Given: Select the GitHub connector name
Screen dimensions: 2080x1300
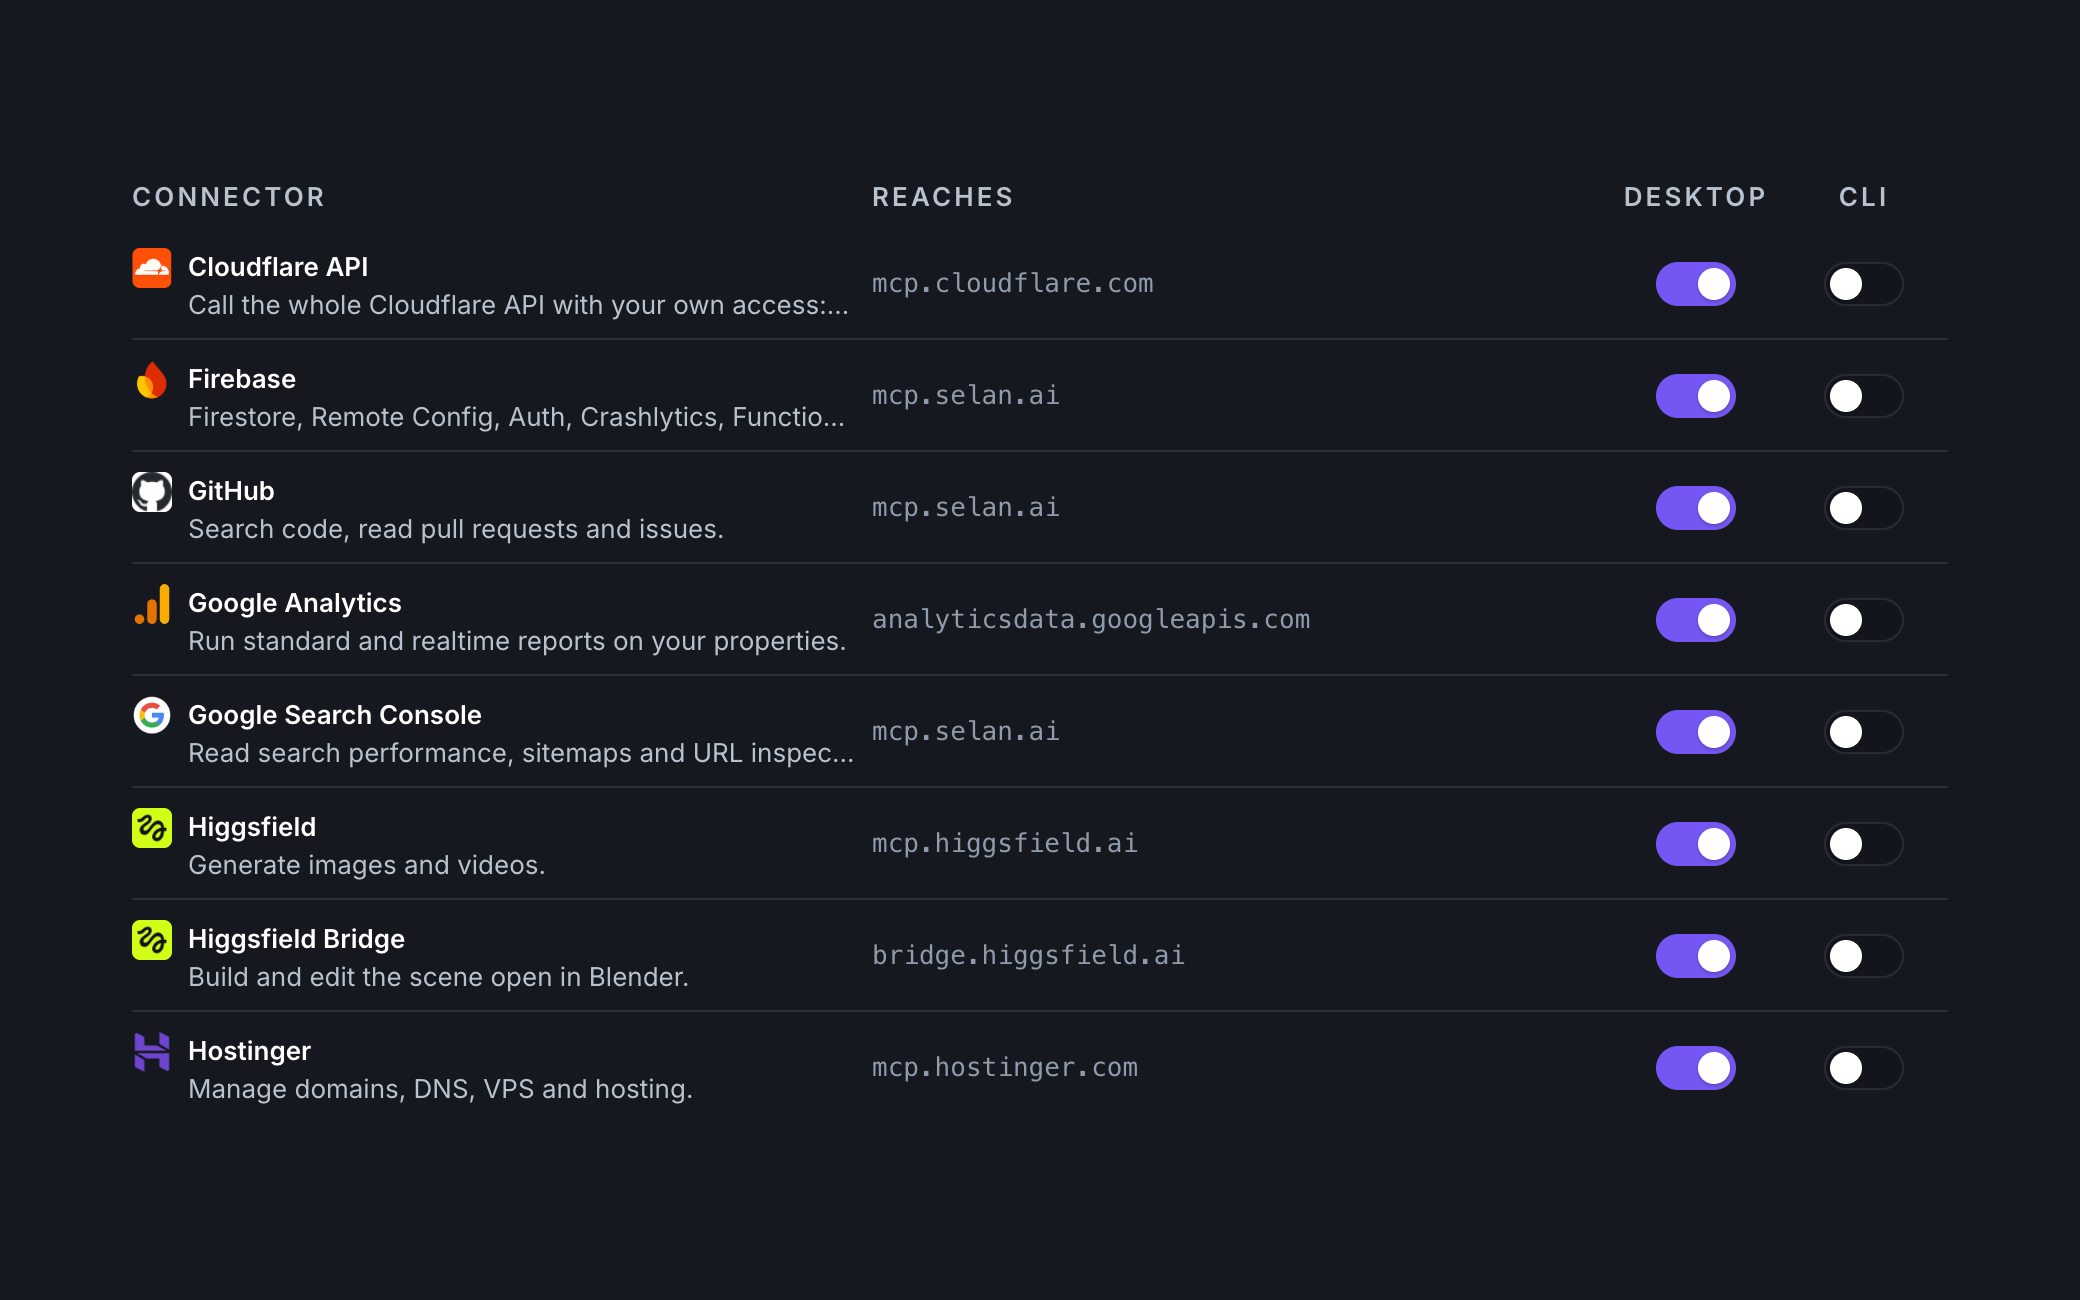Looking at the screenshot, I should point(231,491).
